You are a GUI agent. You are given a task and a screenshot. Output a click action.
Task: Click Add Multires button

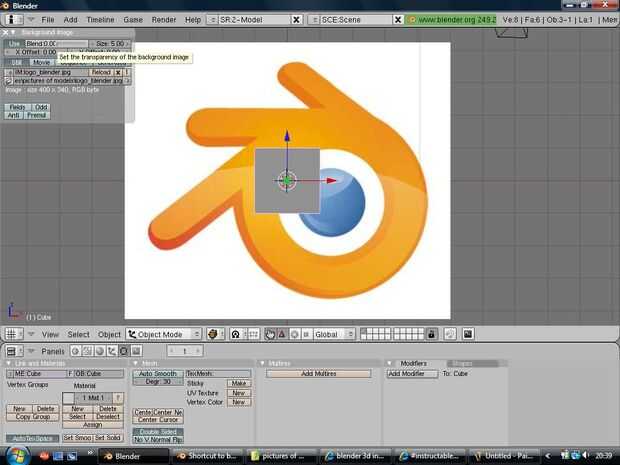319,373
